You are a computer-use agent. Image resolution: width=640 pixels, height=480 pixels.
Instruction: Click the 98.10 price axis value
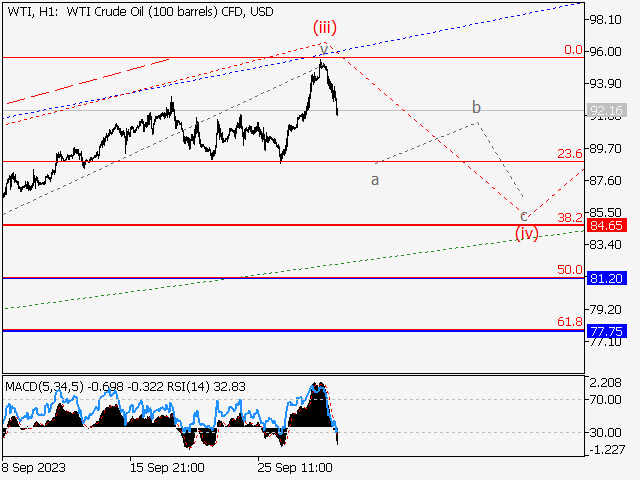tap(607, 20)
